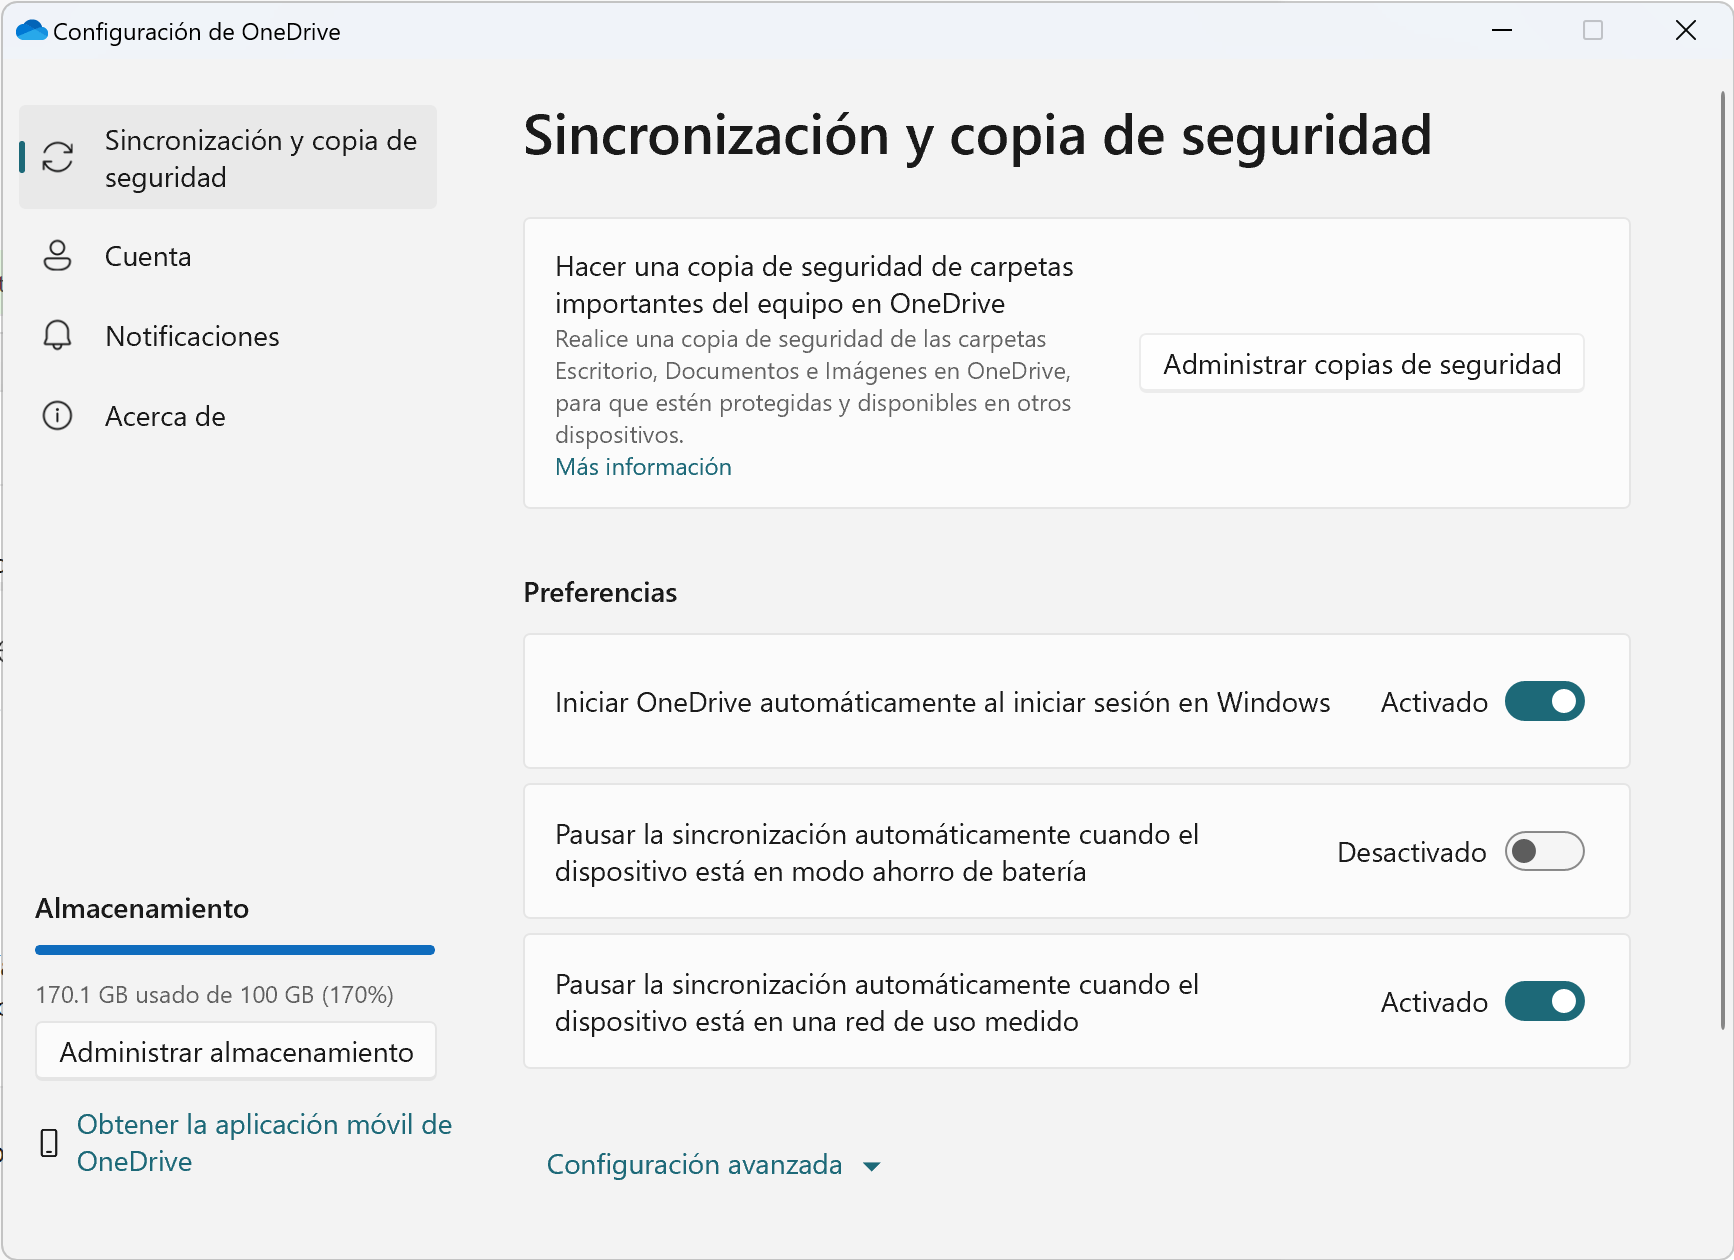Click the mobile phone icon
Image resolution: width=1734 pixels, height=1260 pixels.
pyautogui.click(x=49, y=1143)
